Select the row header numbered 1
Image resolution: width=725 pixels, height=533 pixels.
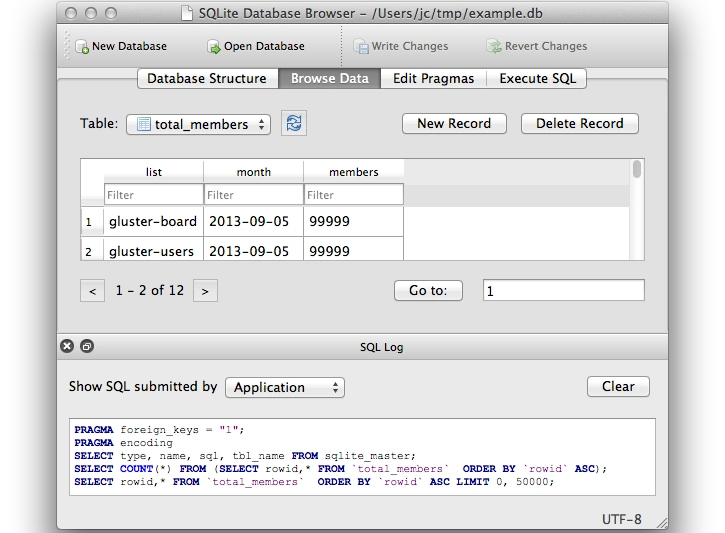[x=92, y=222]
